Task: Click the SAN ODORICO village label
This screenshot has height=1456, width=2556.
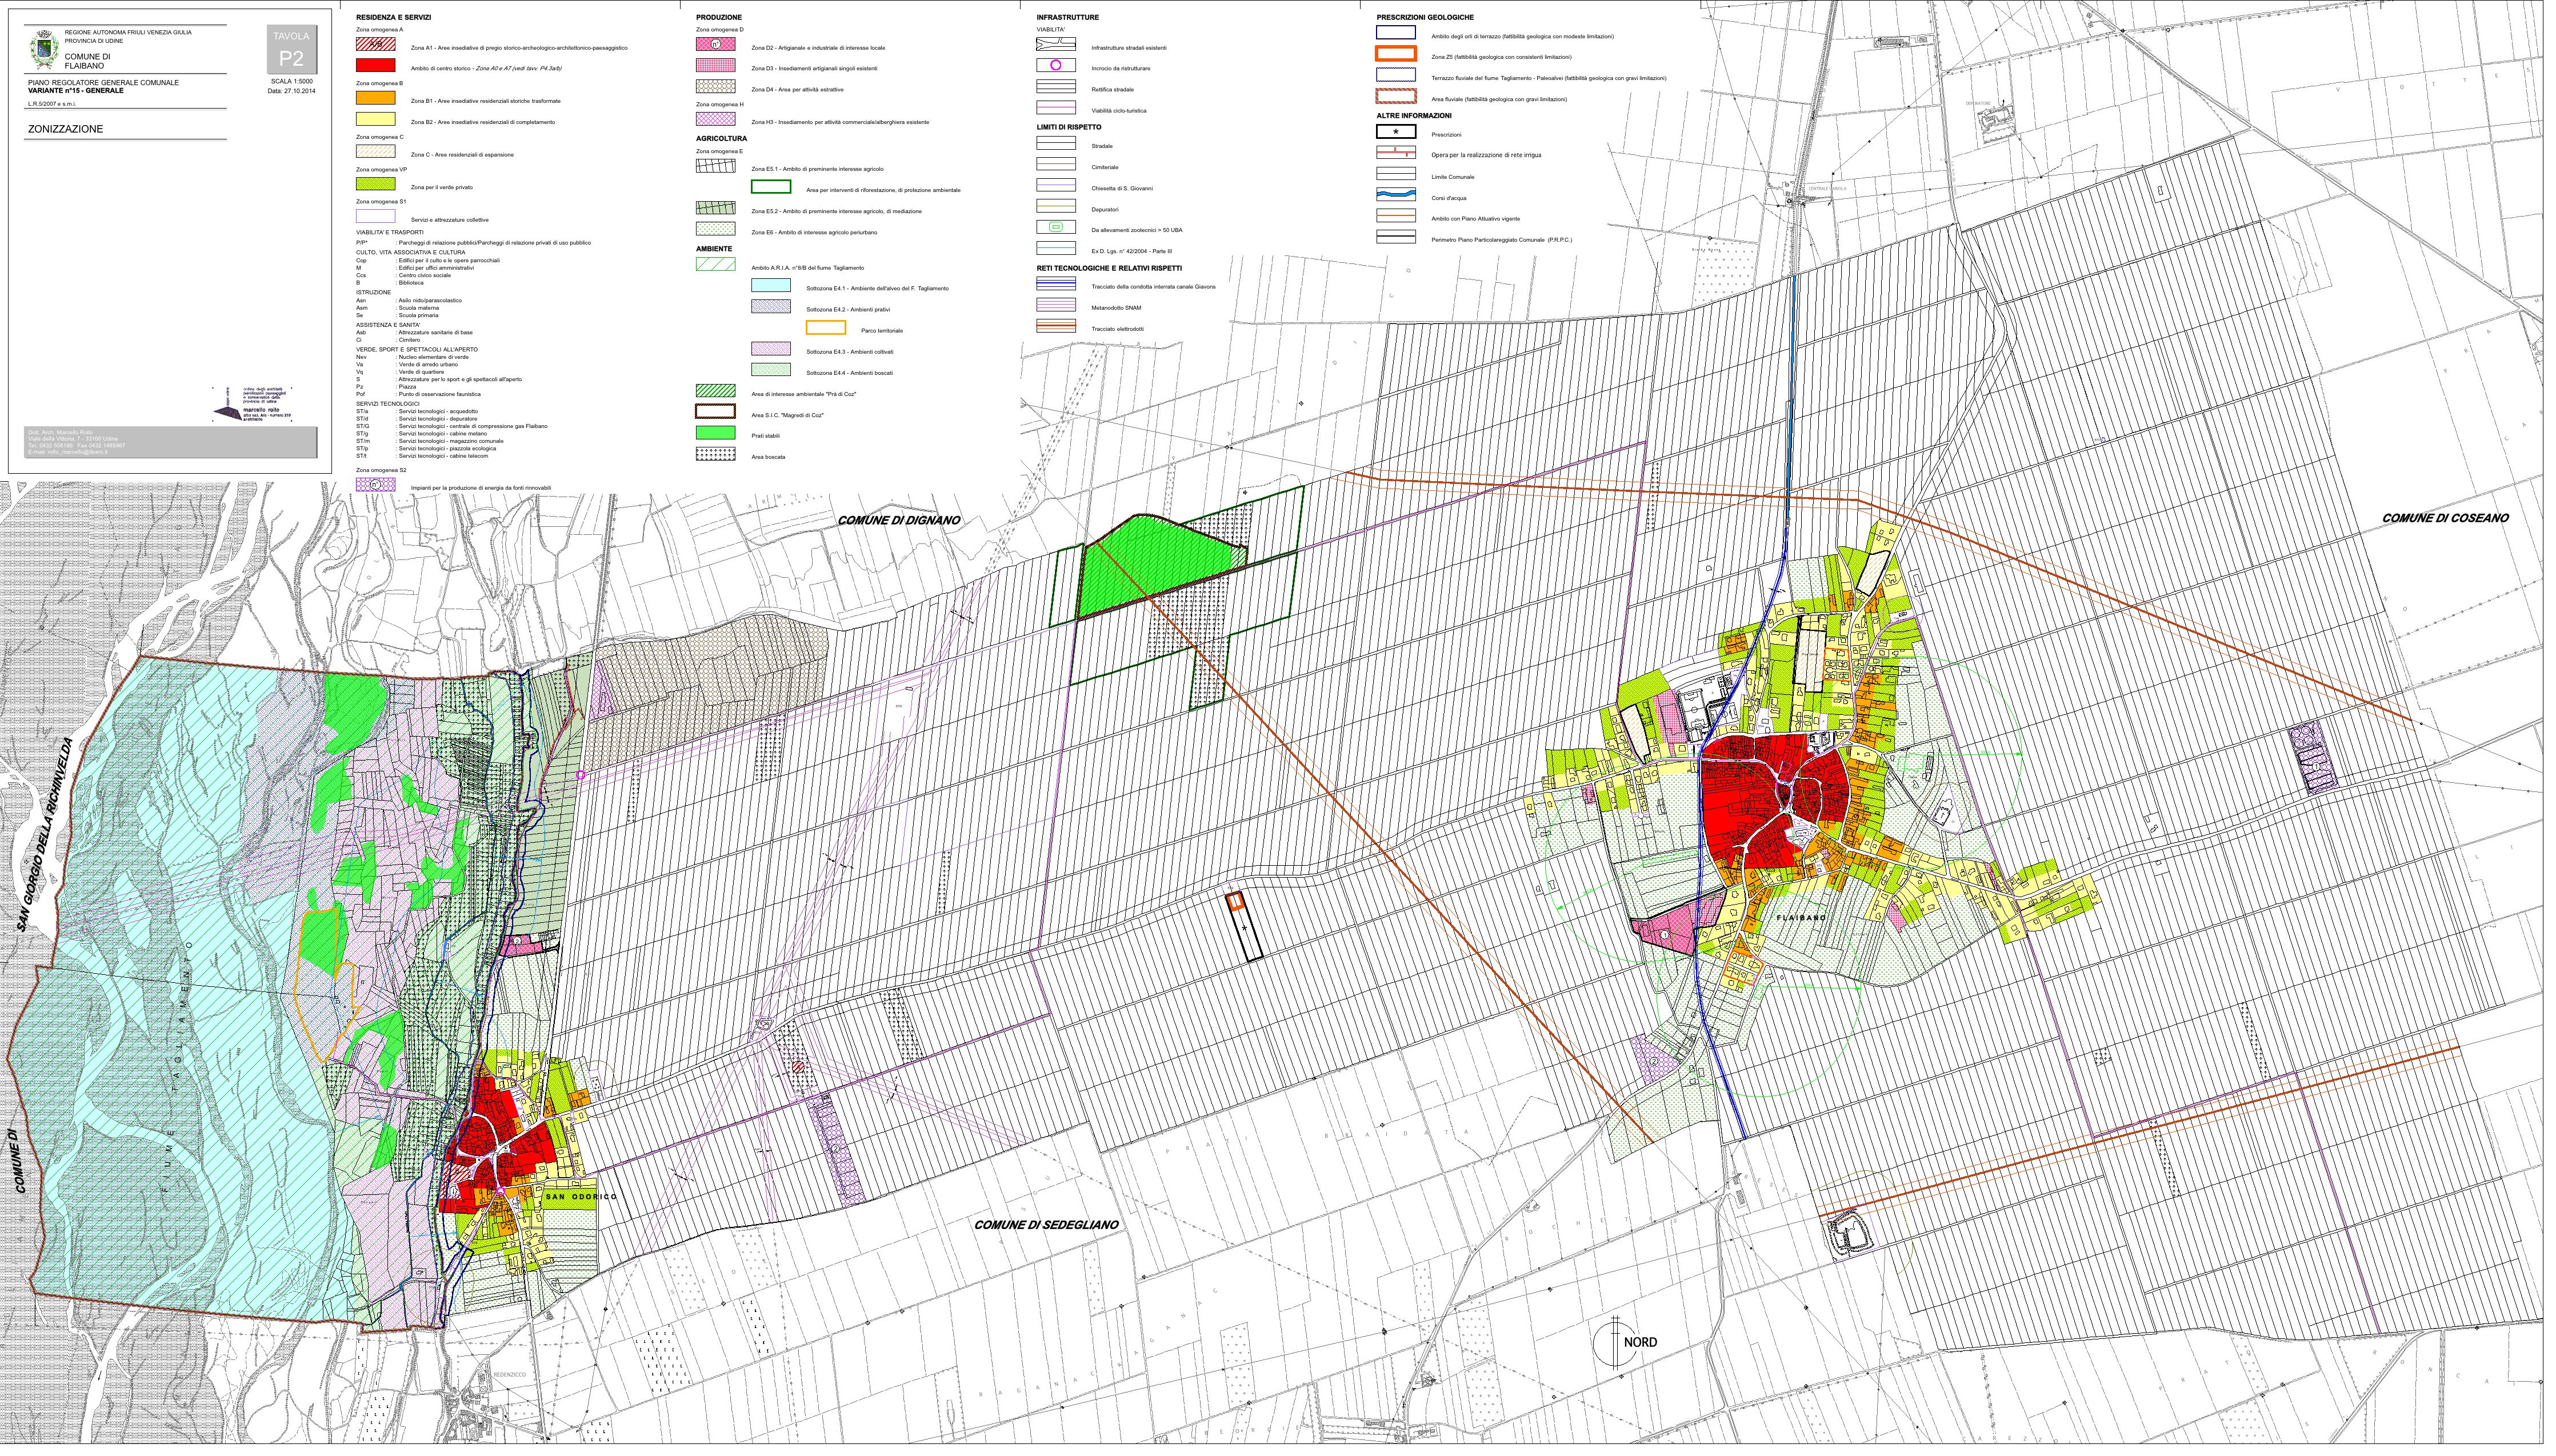Action: coord(581,1196)
